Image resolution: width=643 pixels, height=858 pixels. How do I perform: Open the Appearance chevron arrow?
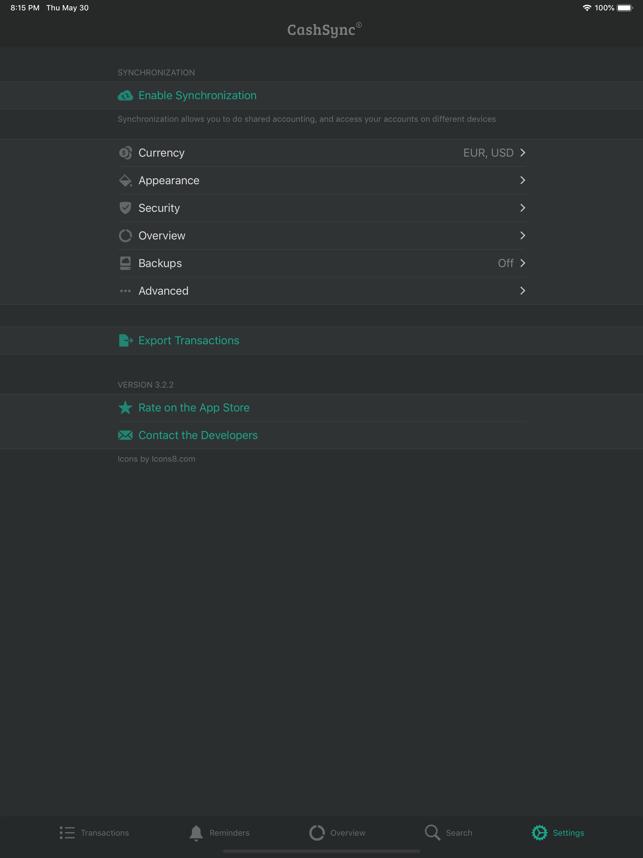coord(523,180)
